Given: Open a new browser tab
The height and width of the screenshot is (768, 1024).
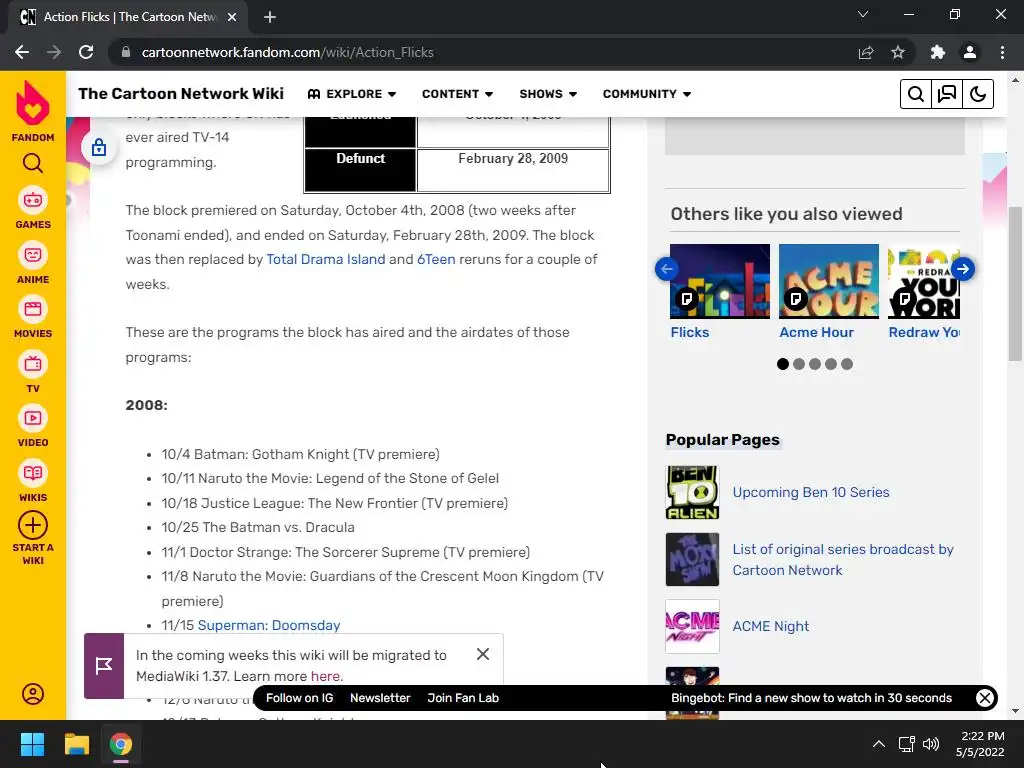Looking at the screenshot, I should [x=270, y=17].
